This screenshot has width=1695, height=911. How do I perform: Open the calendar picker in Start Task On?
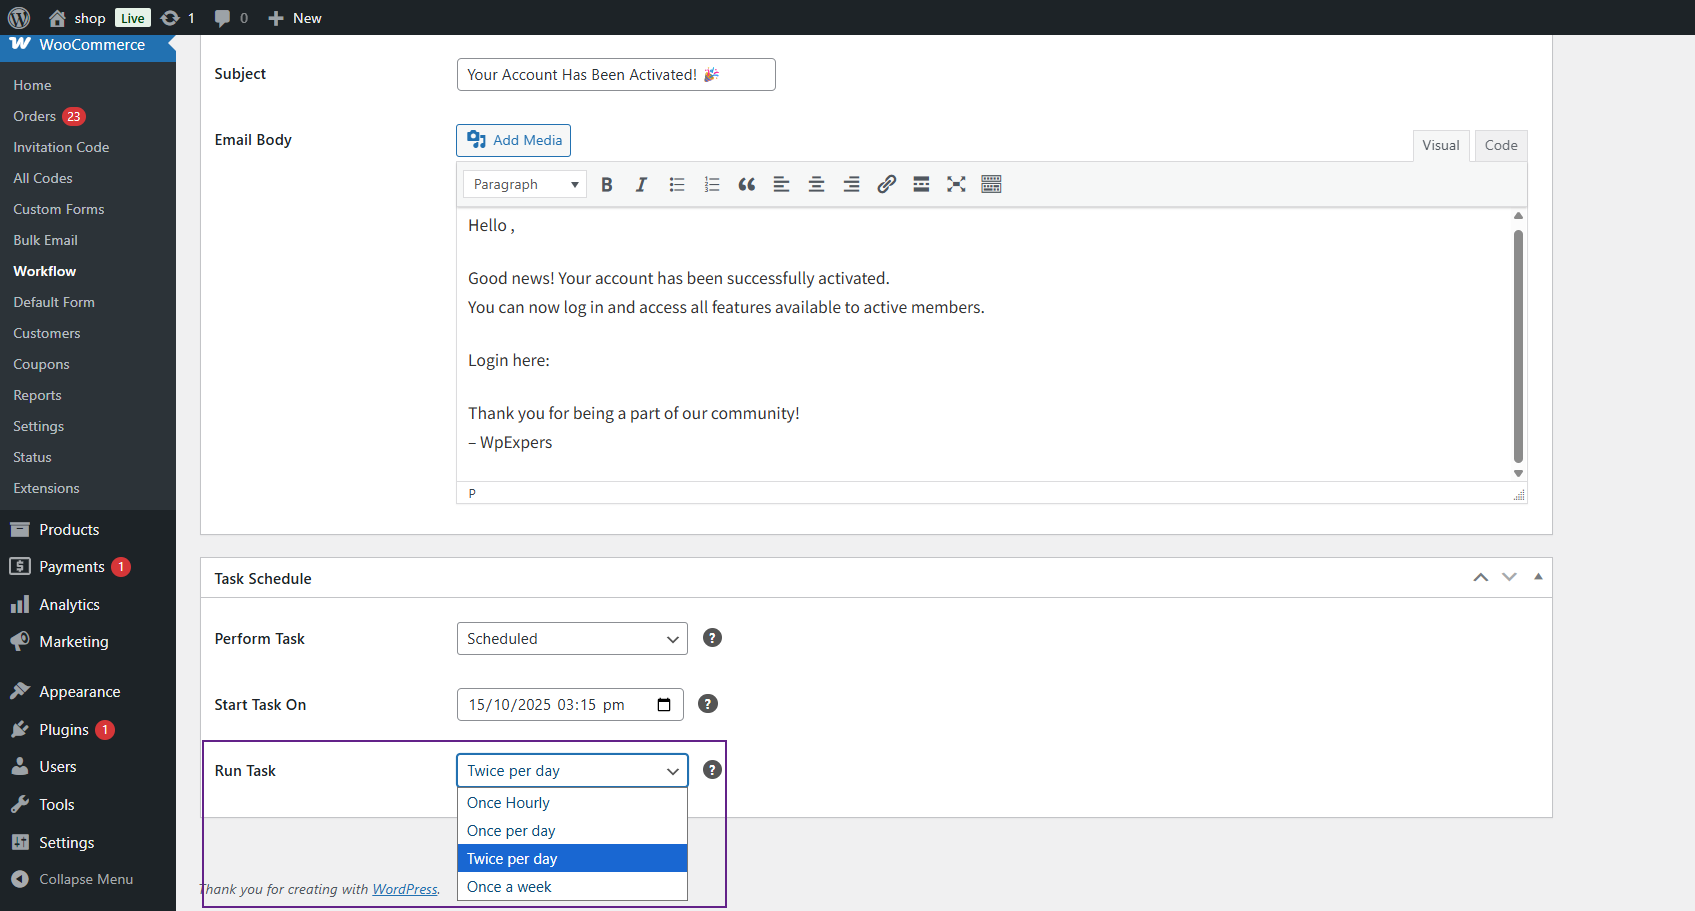664,705
